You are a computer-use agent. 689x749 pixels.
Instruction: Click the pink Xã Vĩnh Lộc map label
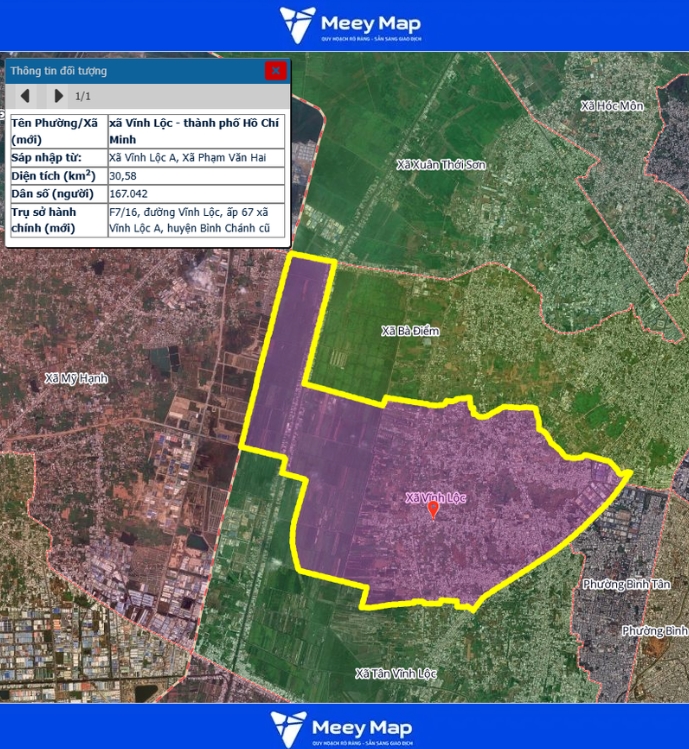pyautogui.click(x=435, y=497)
